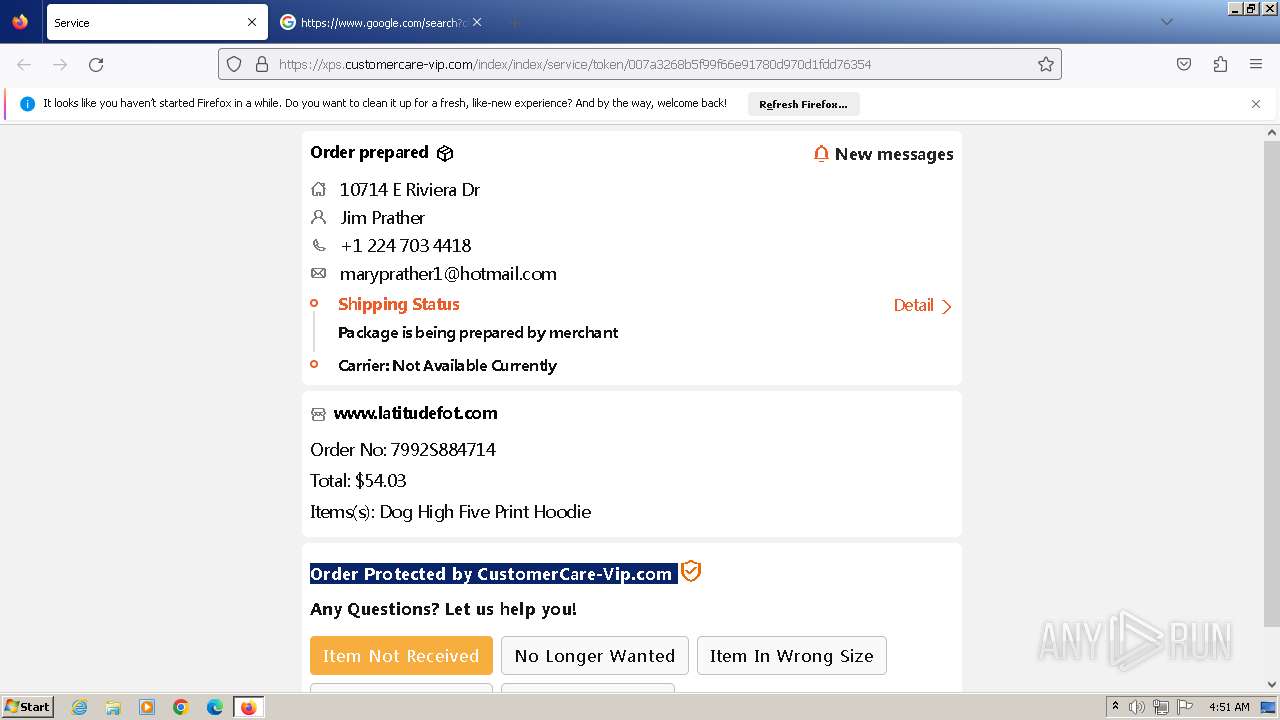Choose the No Longer Wanted option
1280x720 pixels.
[x=594, y=656]
